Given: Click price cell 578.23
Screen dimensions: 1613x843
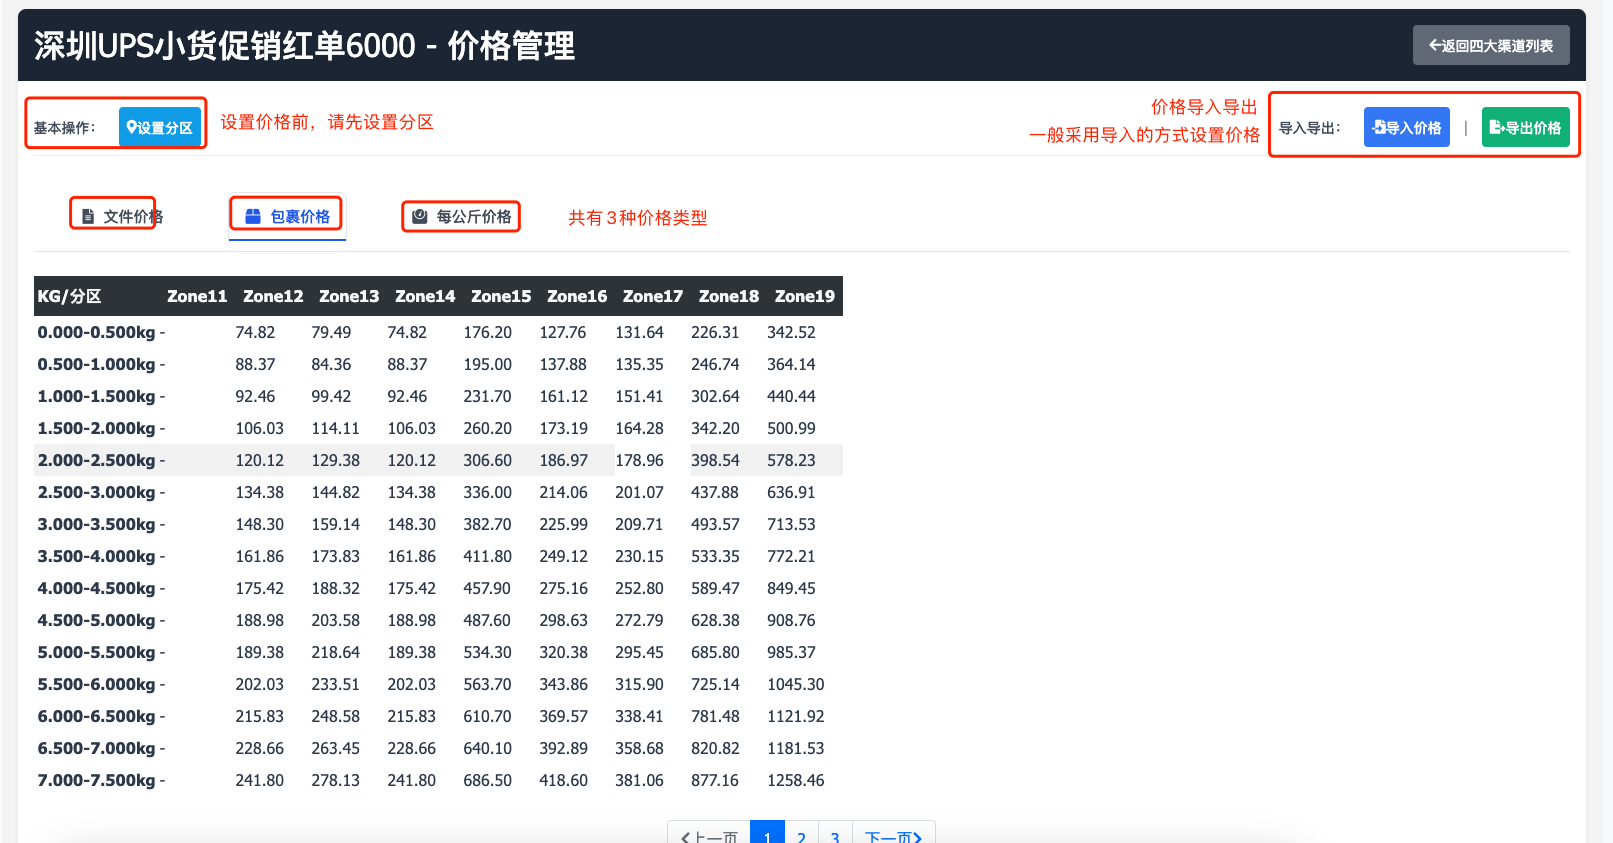Looking at the screenshot, I should click(791, 460).
